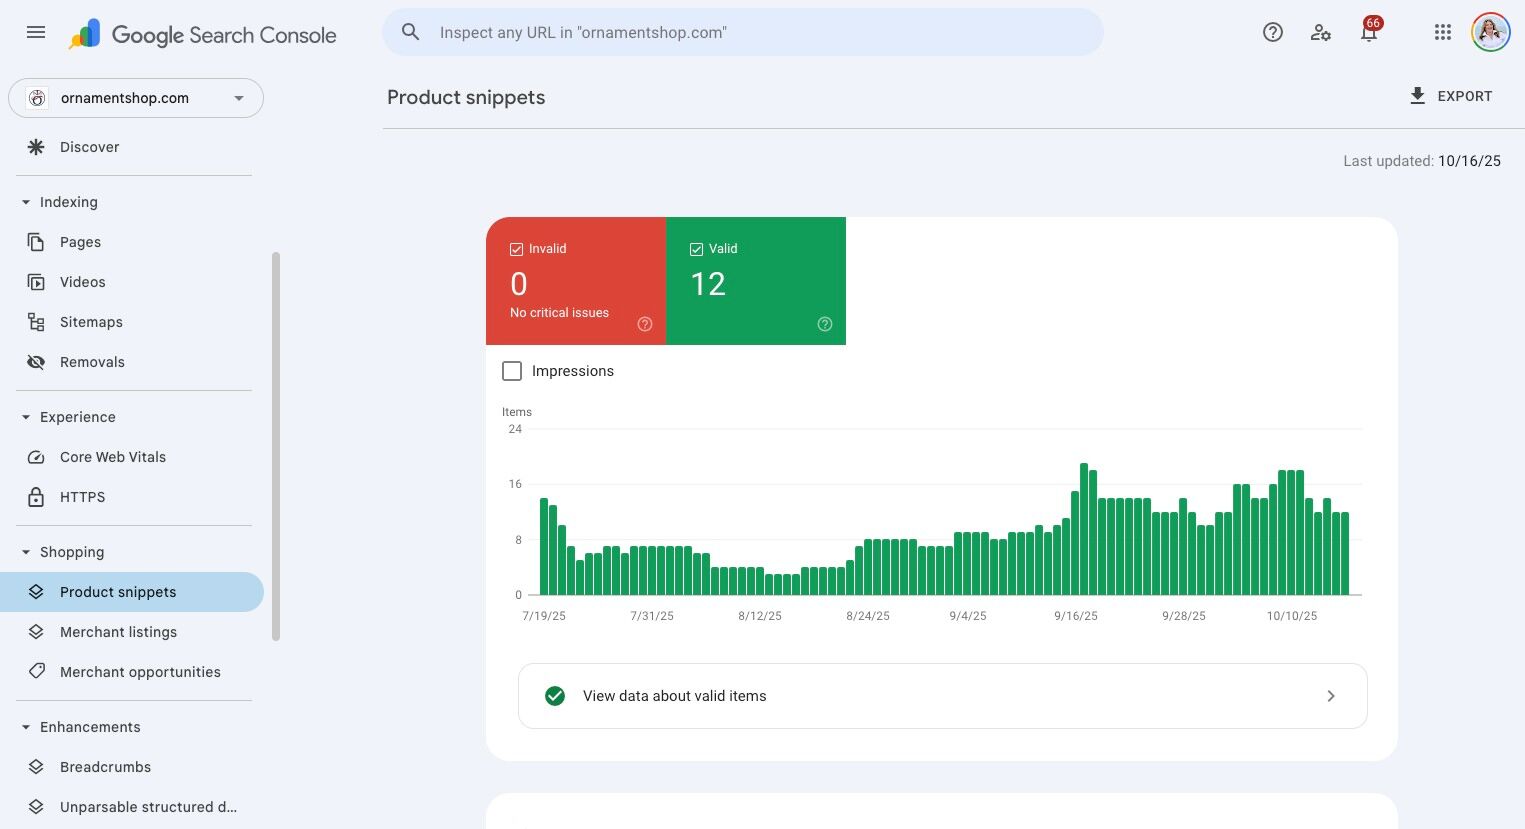Export the Product snippets report
Image resolution: width=1525 pixels, height=829 pixels.
click(1450, 96)
